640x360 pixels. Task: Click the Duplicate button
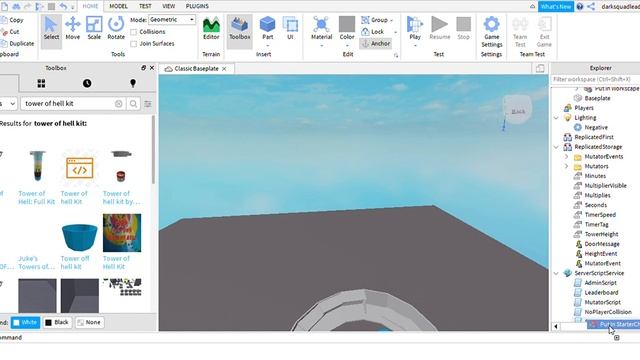[x=17, y=44]
